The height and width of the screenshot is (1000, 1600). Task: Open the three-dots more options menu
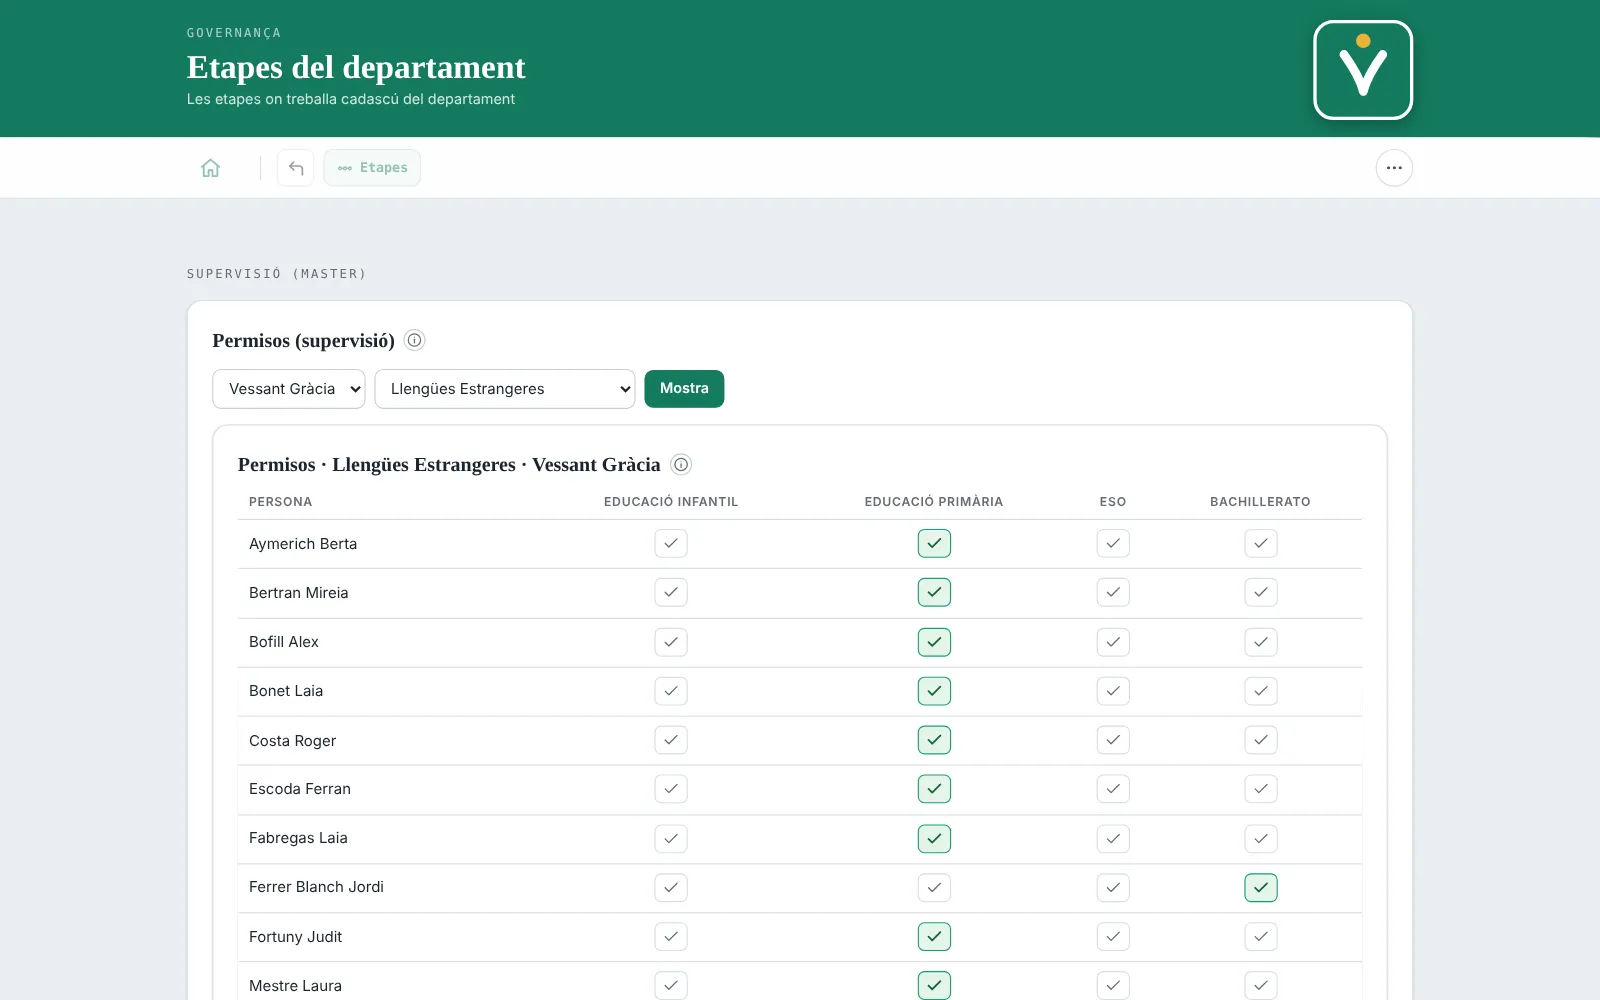1394,168
